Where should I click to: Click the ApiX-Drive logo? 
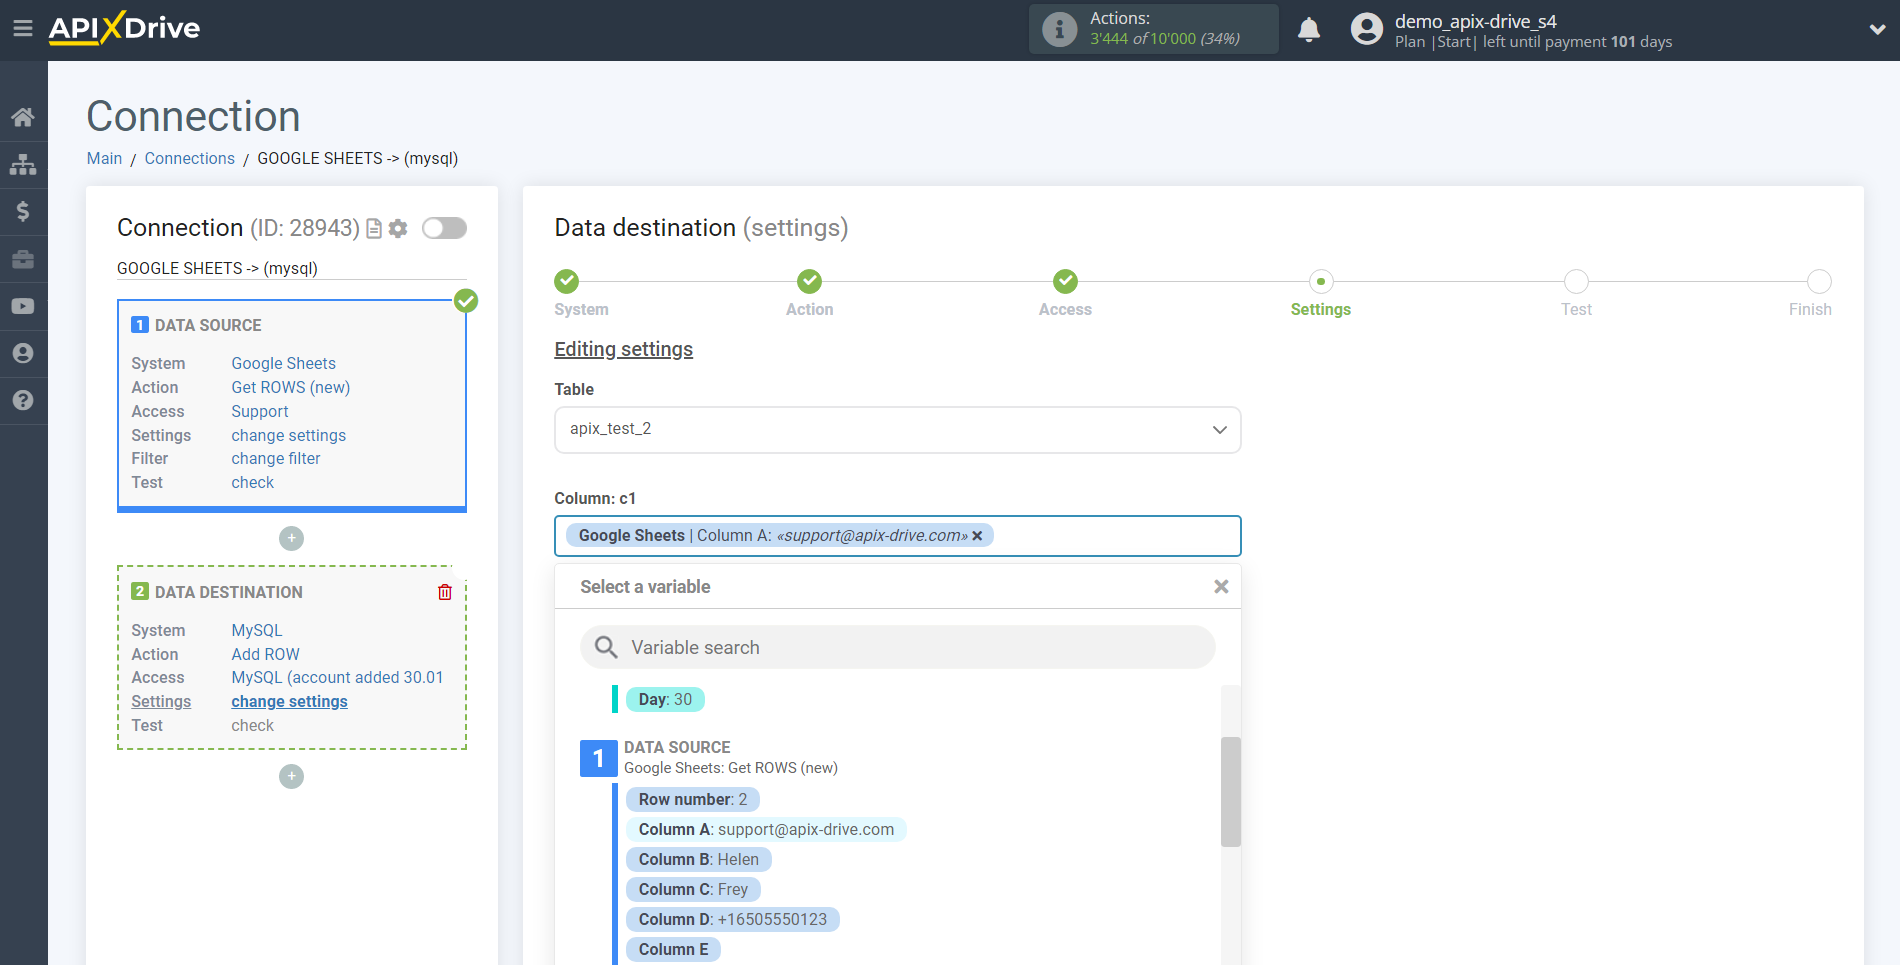[x=124, y=28]
